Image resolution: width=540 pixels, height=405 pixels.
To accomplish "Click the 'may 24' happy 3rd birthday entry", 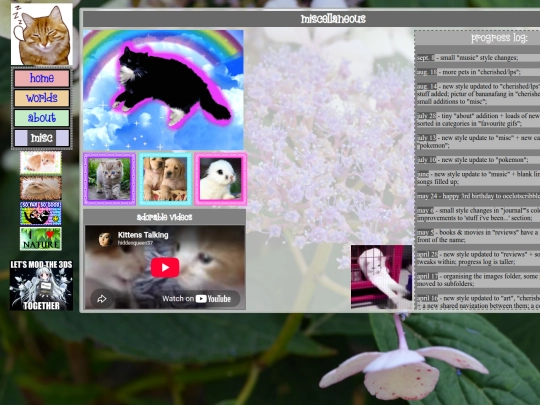I will (x=478, y=196).
